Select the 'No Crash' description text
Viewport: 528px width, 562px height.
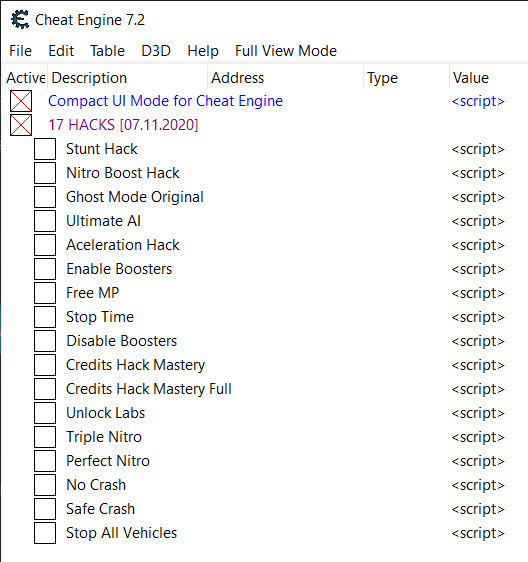pos(96,485)
